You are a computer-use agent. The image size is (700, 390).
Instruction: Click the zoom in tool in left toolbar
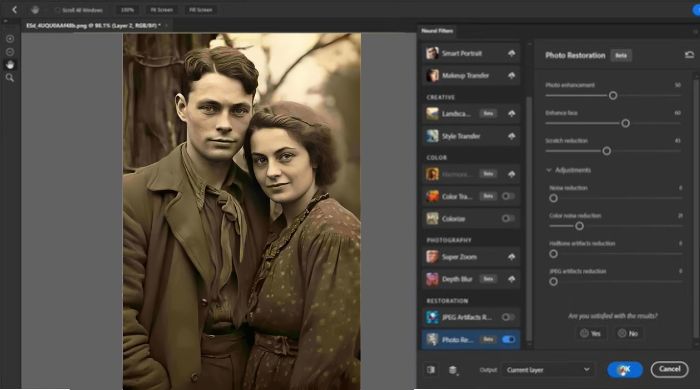10,39
